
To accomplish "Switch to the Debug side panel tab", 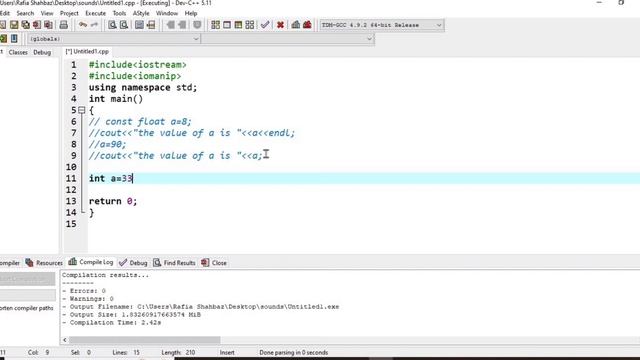I will pyautogui.click(x=42, y=52).
